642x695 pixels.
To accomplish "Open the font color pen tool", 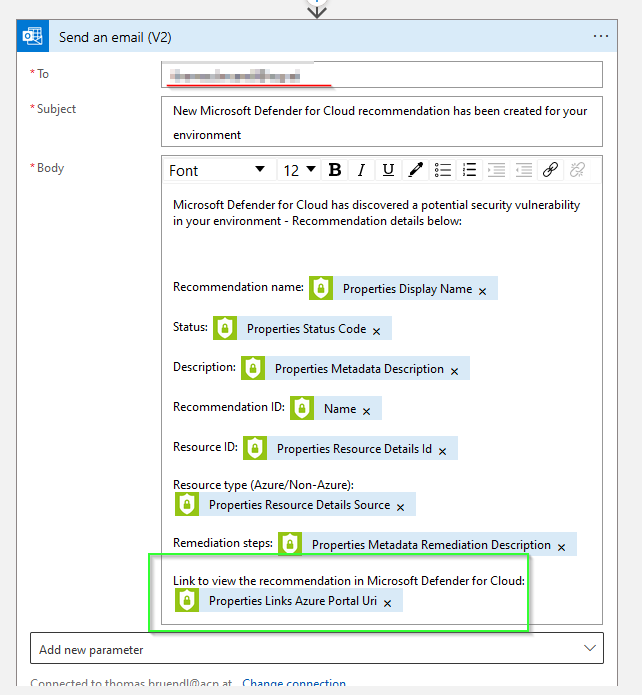I will 415,170.
